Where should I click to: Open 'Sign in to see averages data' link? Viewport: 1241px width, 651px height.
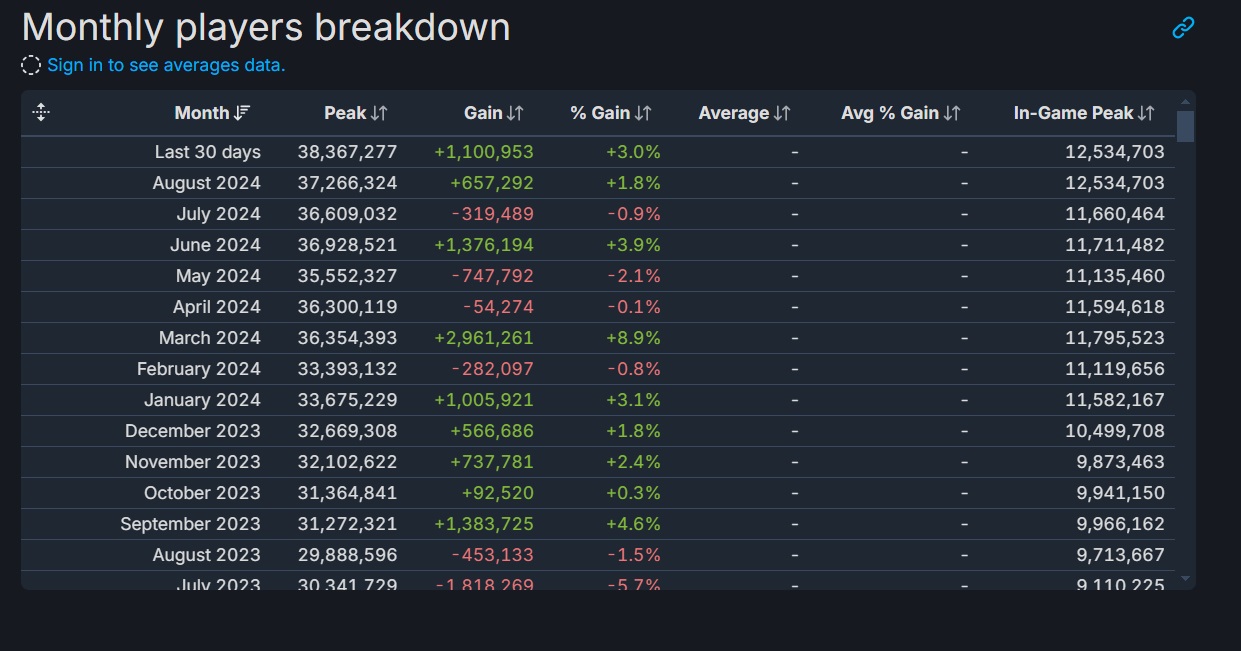click(x=166, y=65)
